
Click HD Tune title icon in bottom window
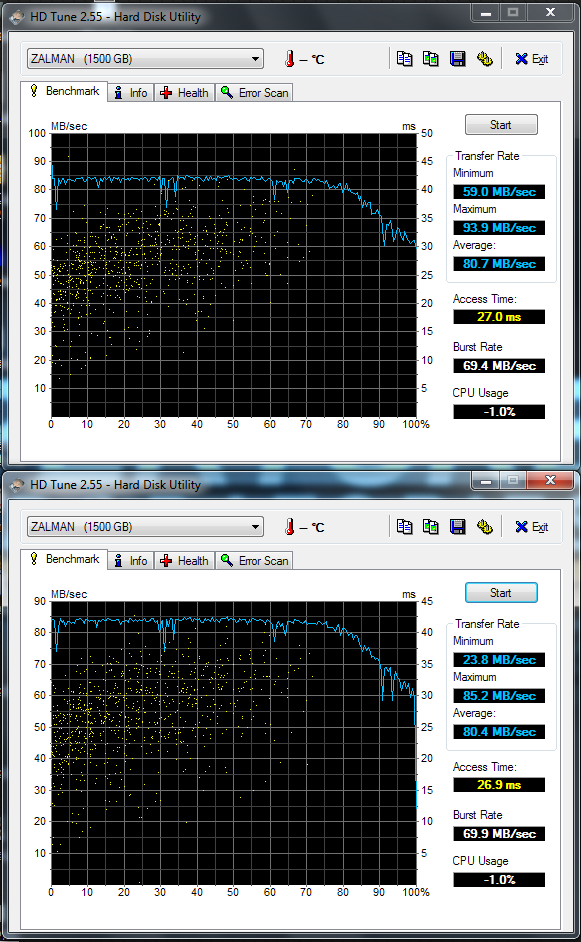[x=17, y=485]
